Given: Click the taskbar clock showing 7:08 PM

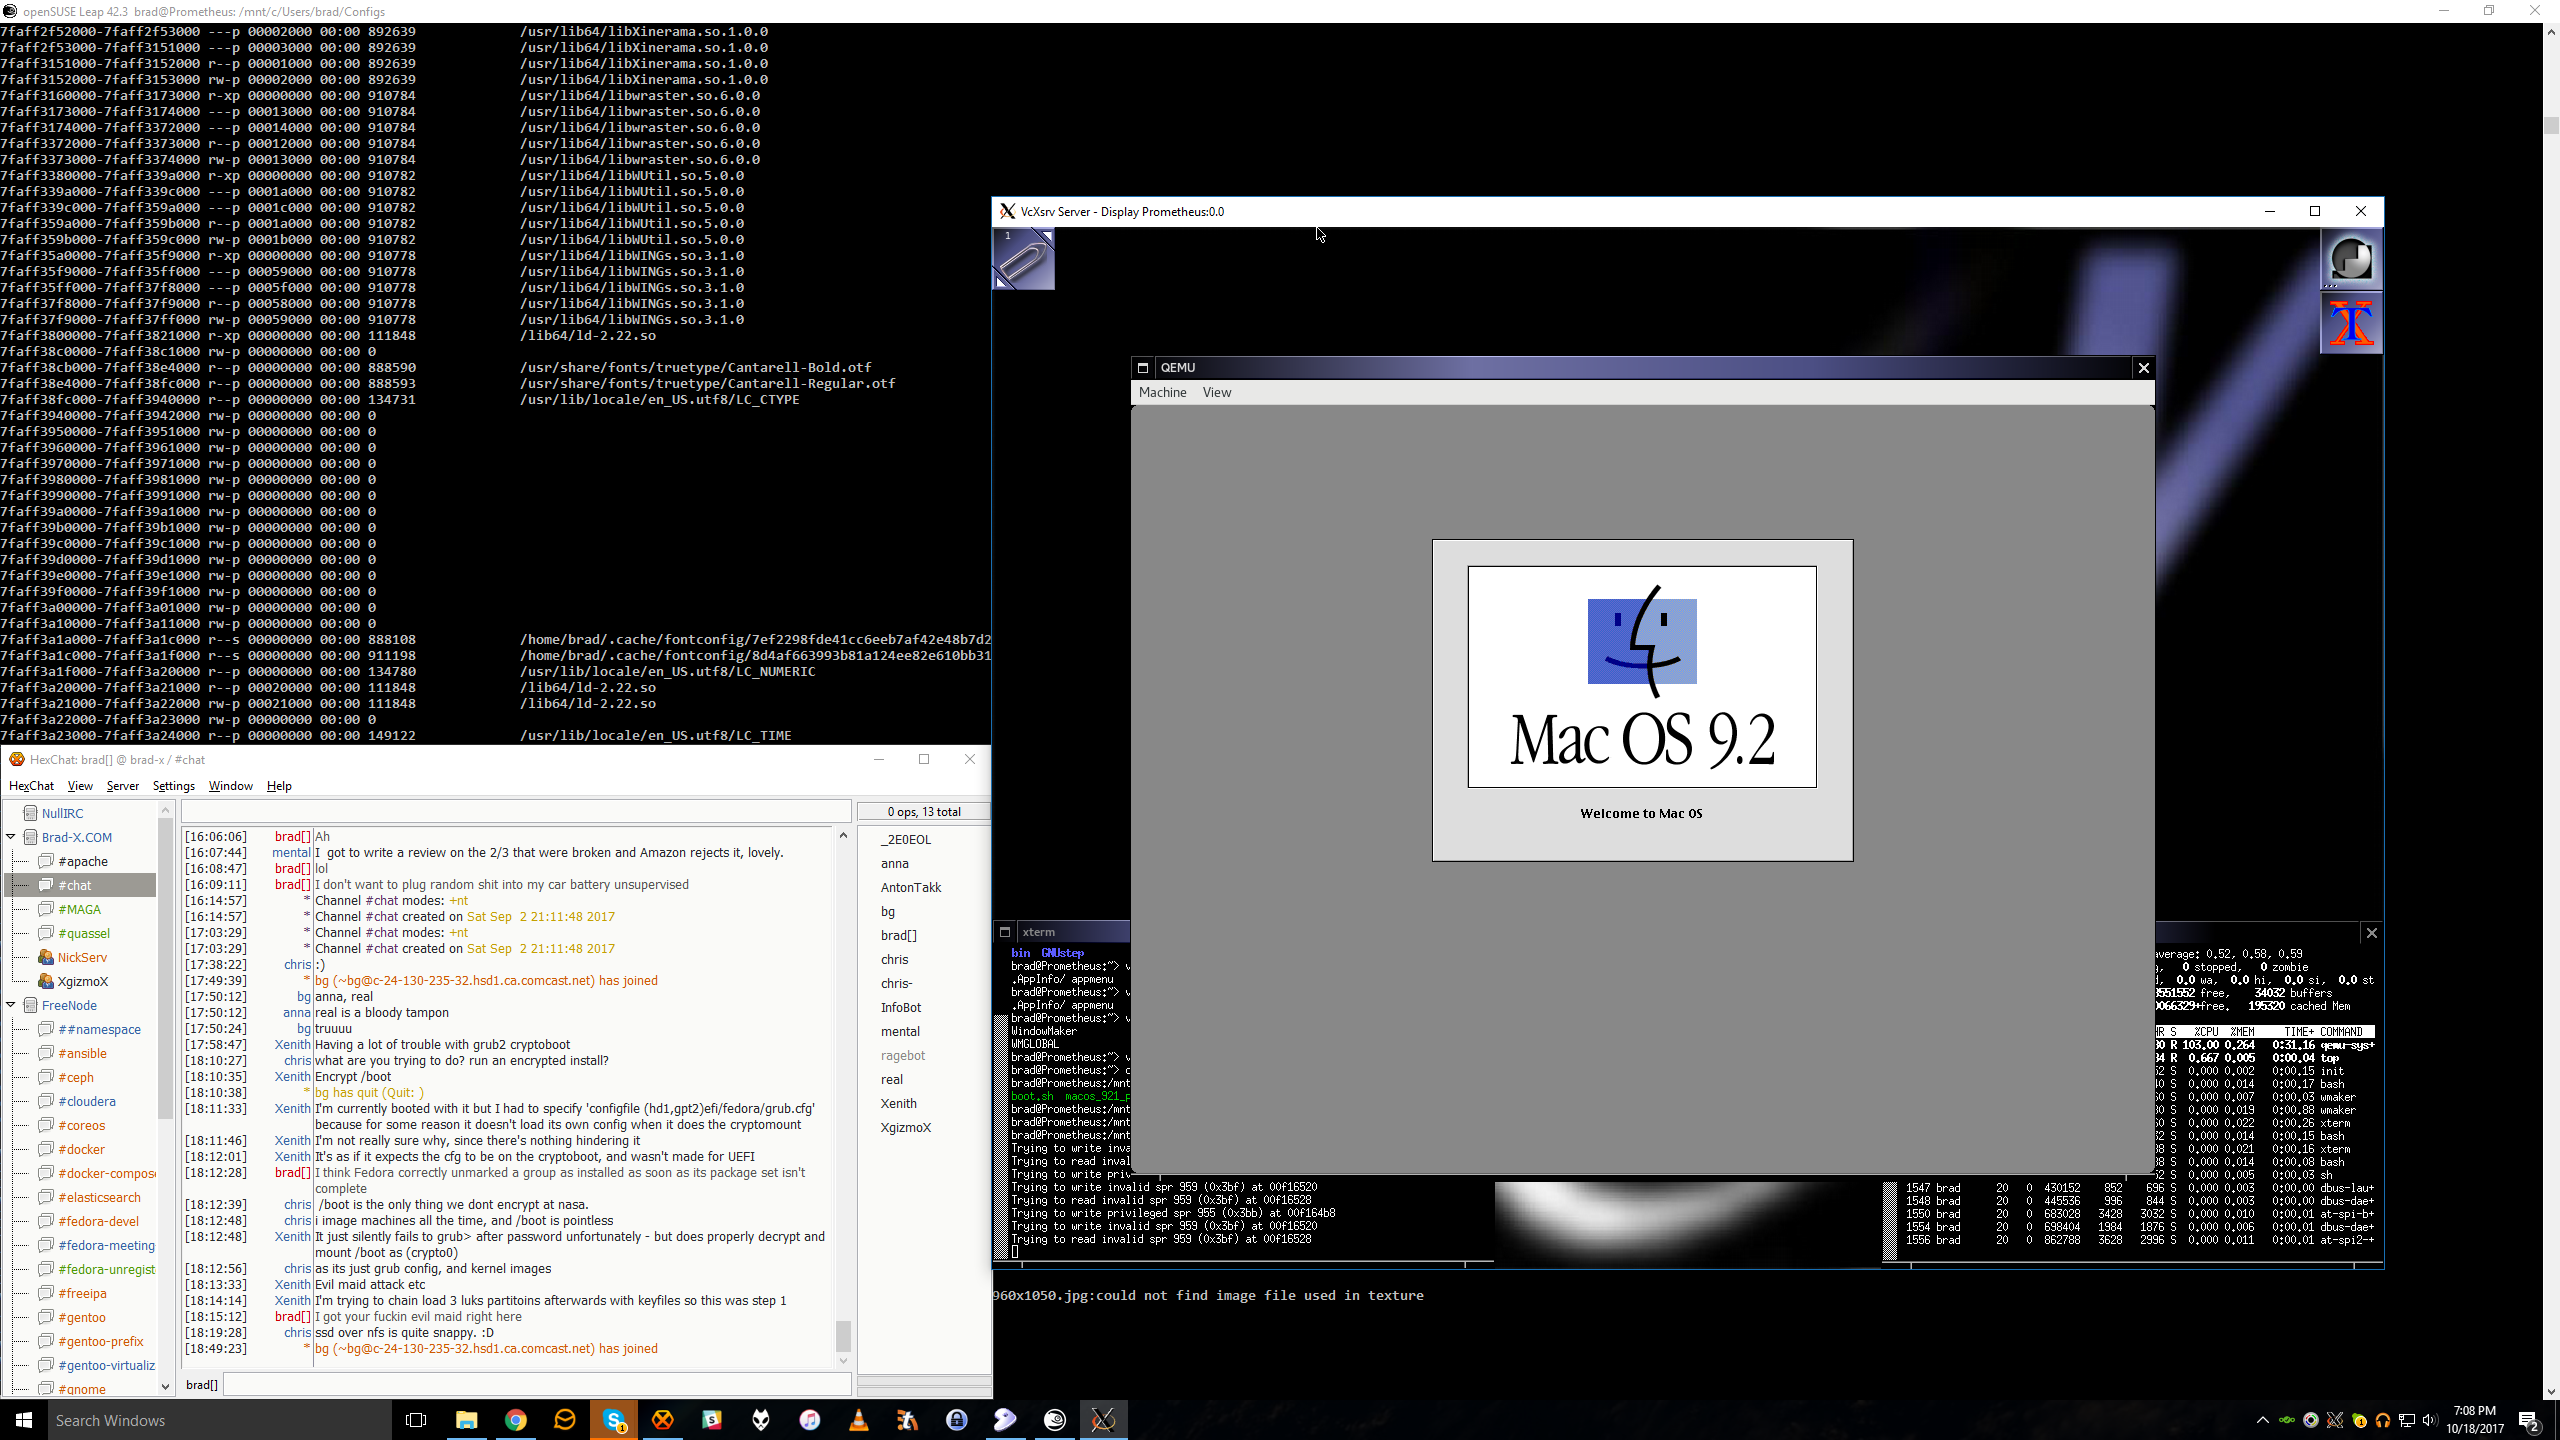Looking at the screenshot, I should [2475, 1420].
